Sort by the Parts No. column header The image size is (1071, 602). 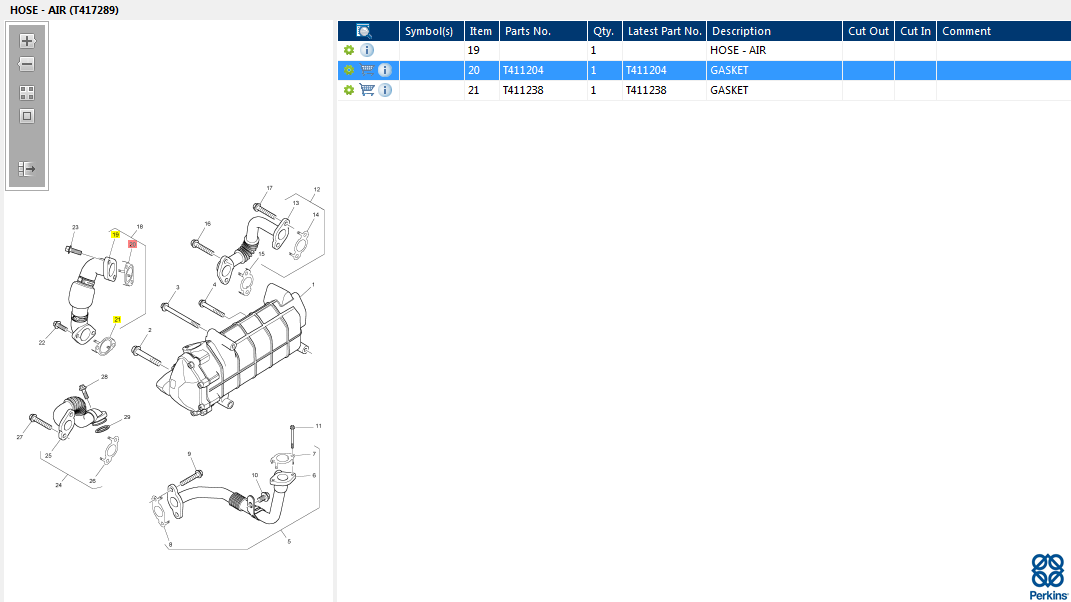click(x=543, y=31)
